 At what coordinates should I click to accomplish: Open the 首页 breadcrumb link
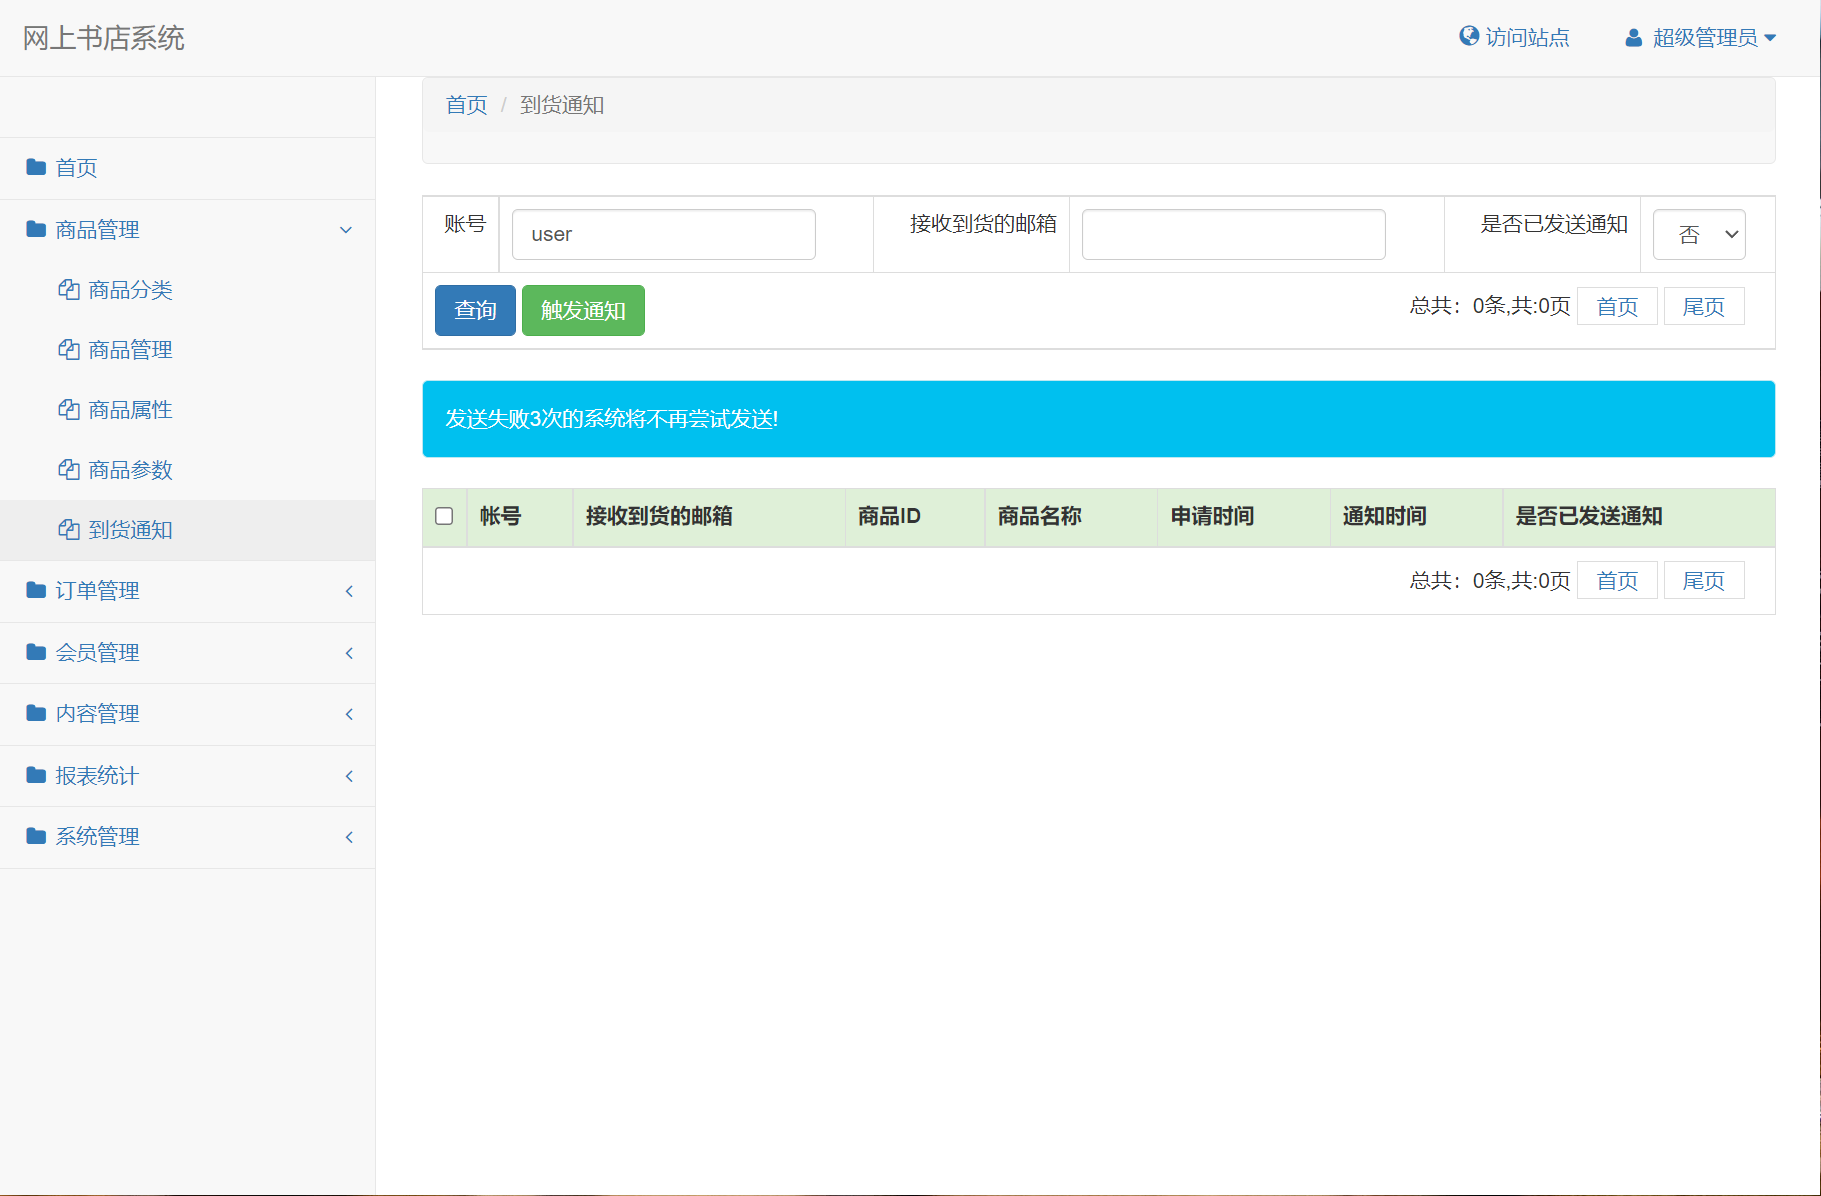(x=465, y=104)
